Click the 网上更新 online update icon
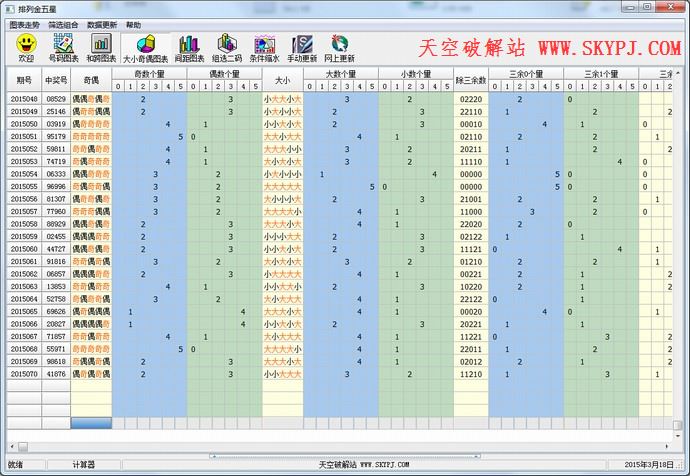 tap(340, 46)
